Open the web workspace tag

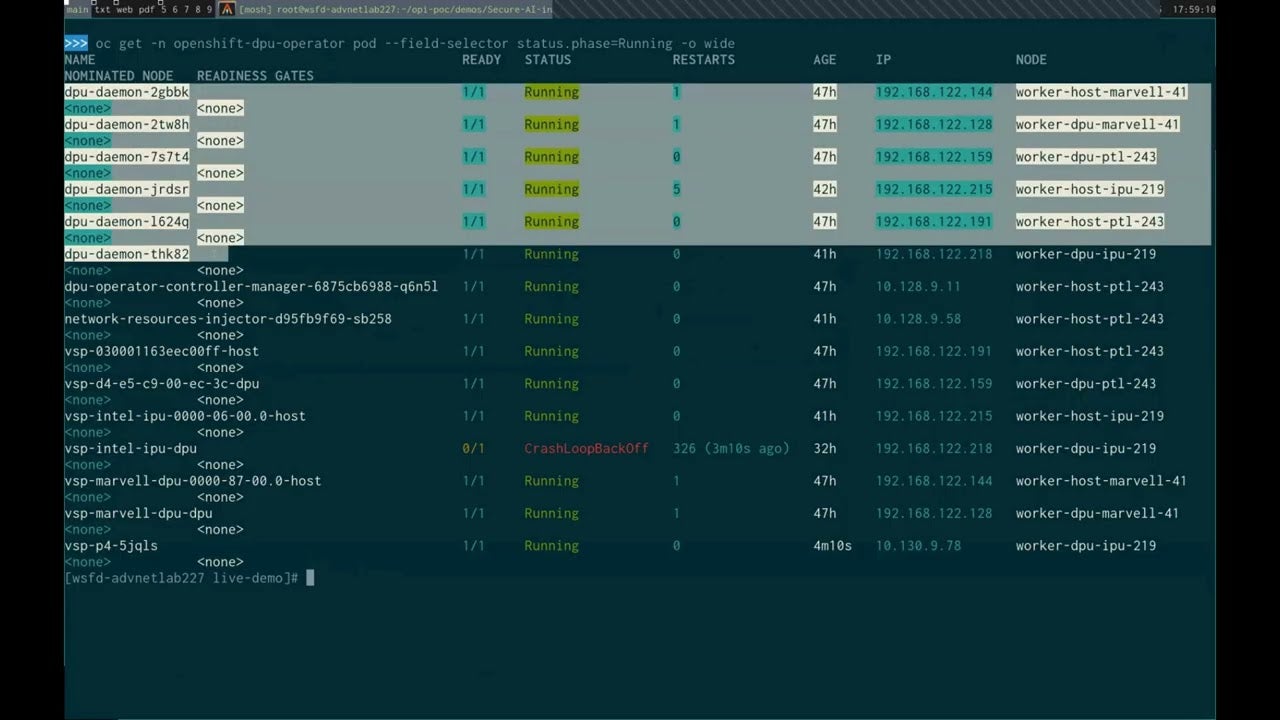coord(125,9)
